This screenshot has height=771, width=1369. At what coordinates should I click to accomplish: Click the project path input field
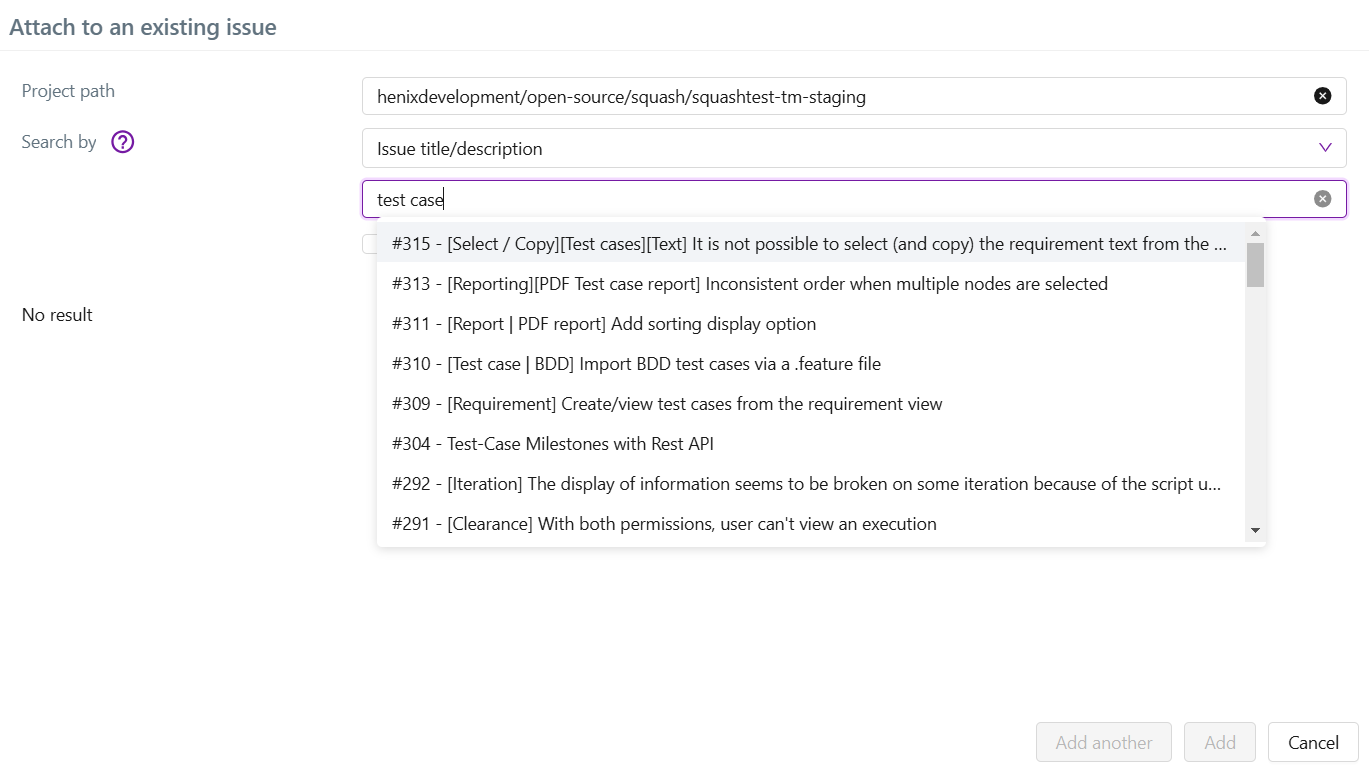800,95
